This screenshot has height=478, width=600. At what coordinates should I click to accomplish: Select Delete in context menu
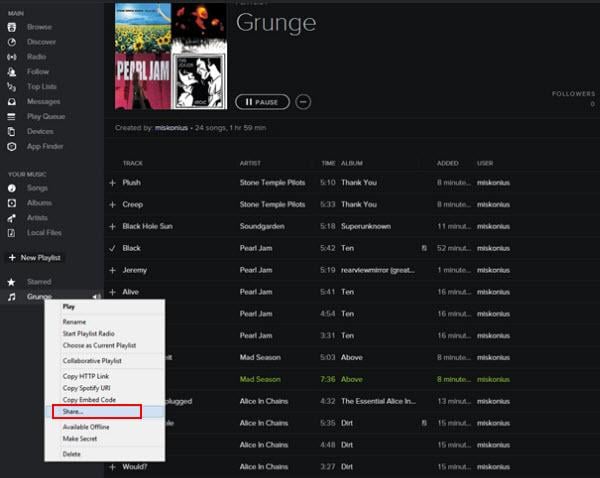click(x=72, y=454)
